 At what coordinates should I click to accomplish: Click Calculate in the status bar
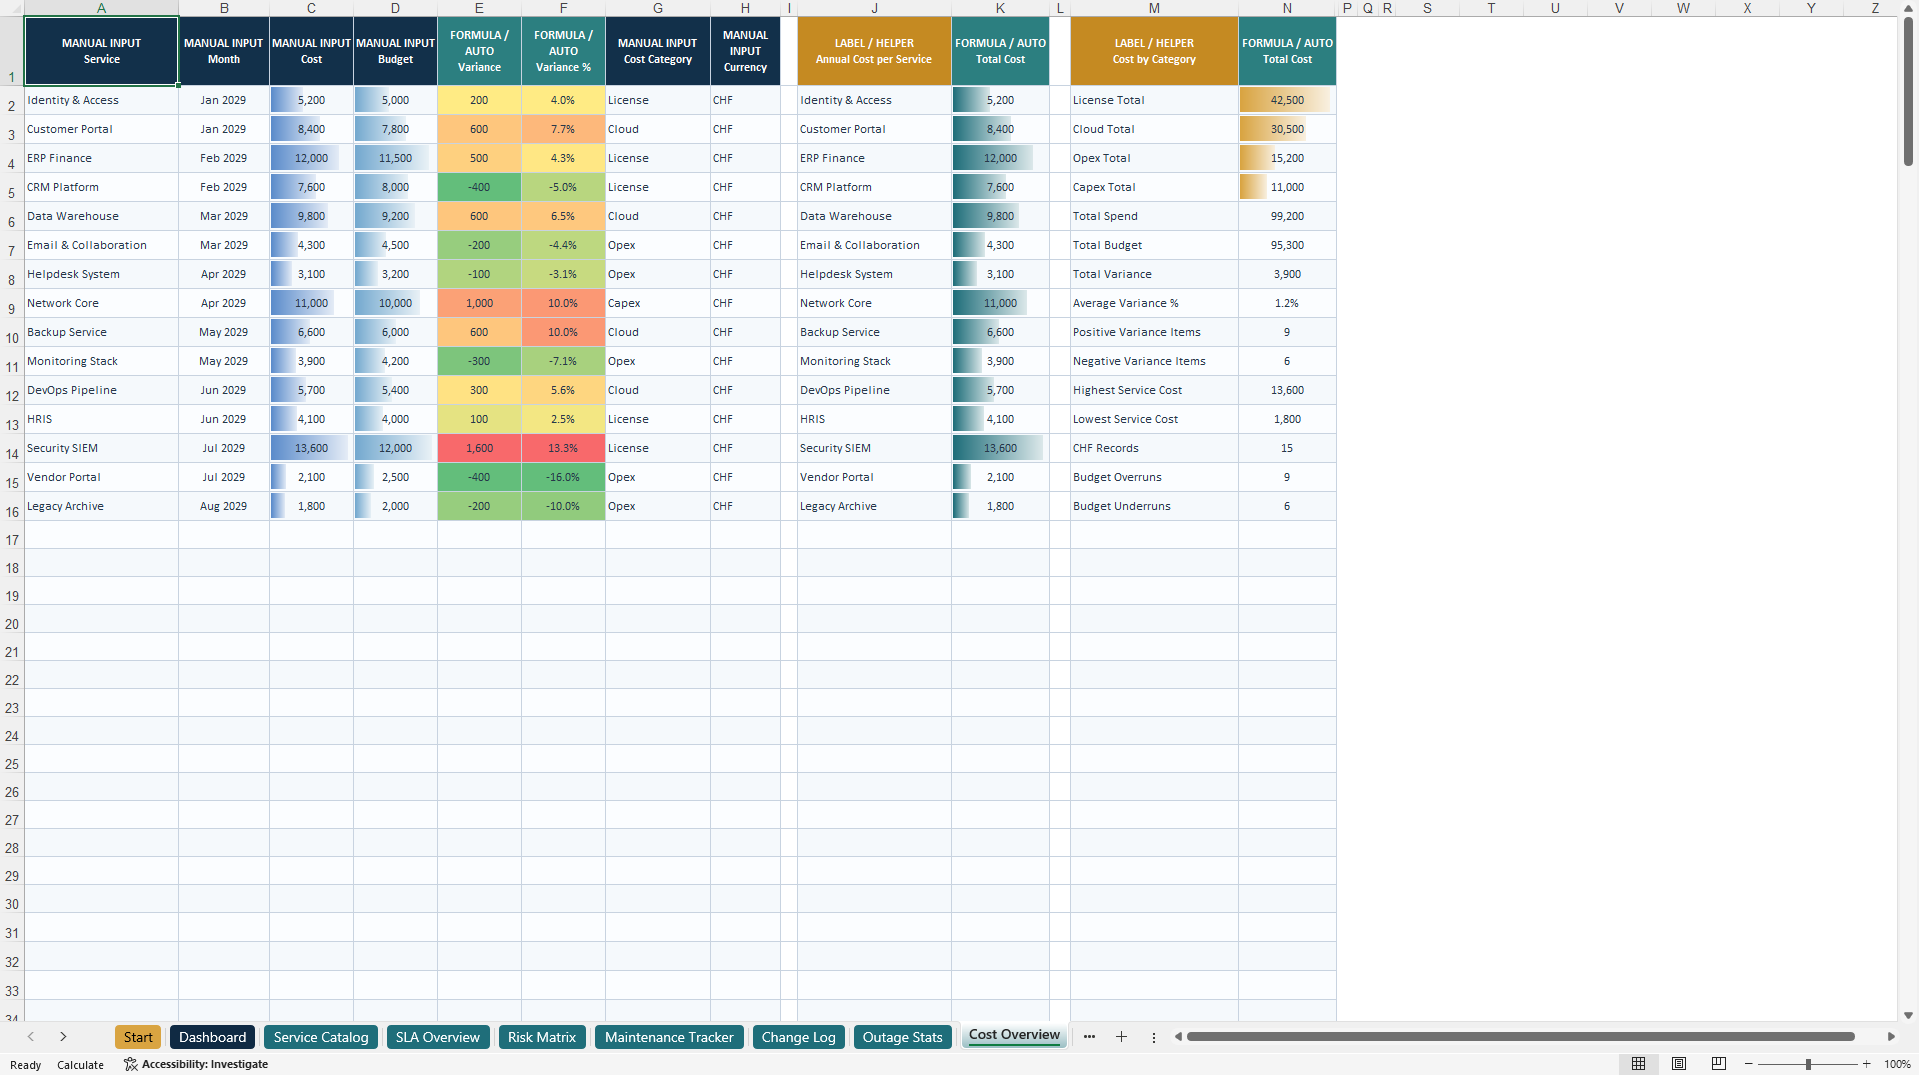coord(80,1065)
